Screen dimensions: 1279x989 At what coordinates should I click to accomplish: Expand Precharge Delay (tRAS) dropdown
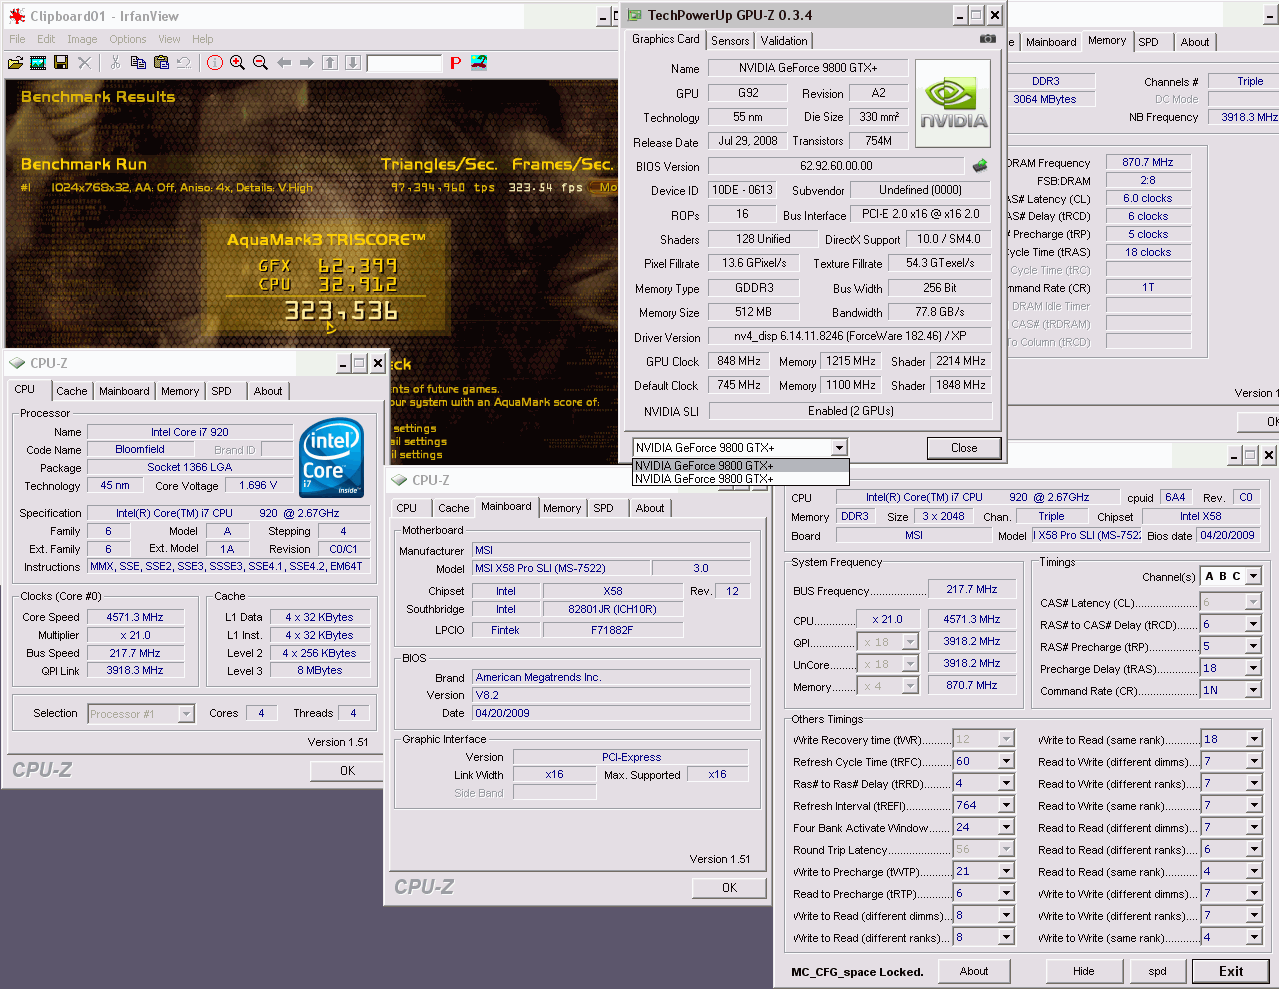1253,668
